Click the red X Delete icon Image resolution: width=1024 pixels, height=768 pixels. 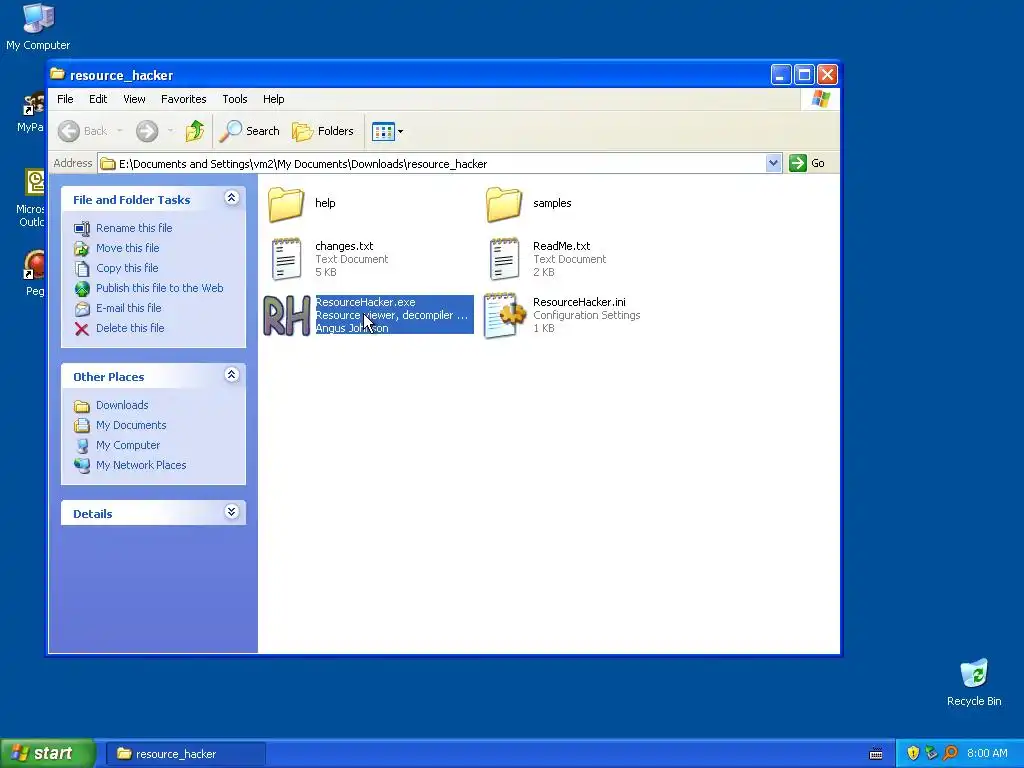click(82, 329)
